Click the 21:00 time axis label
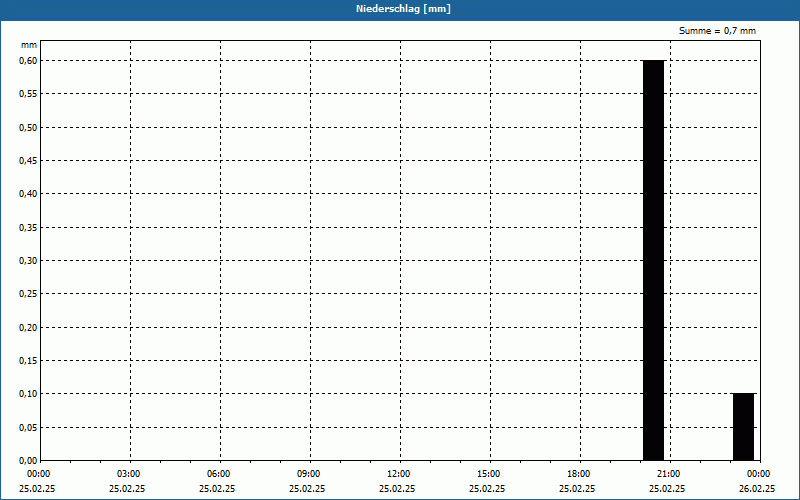 668,474
